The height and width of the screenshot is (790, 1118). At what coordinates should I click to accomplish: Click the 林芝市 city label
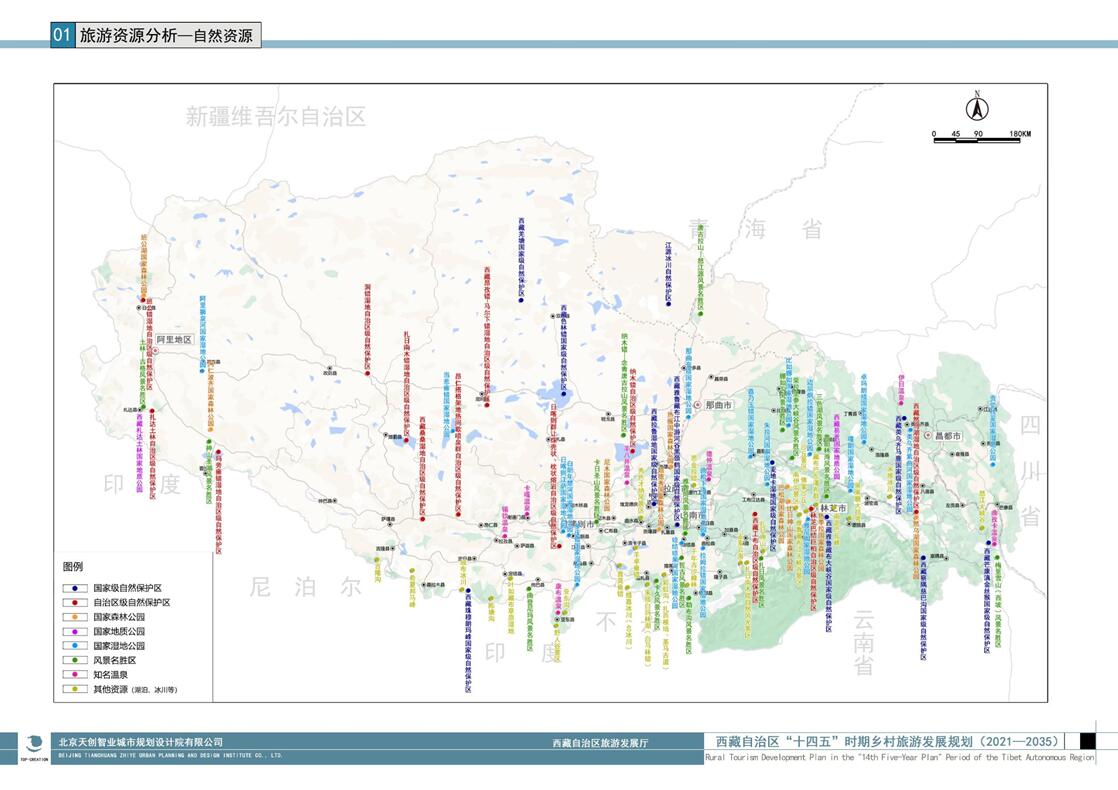pos(832,508)
